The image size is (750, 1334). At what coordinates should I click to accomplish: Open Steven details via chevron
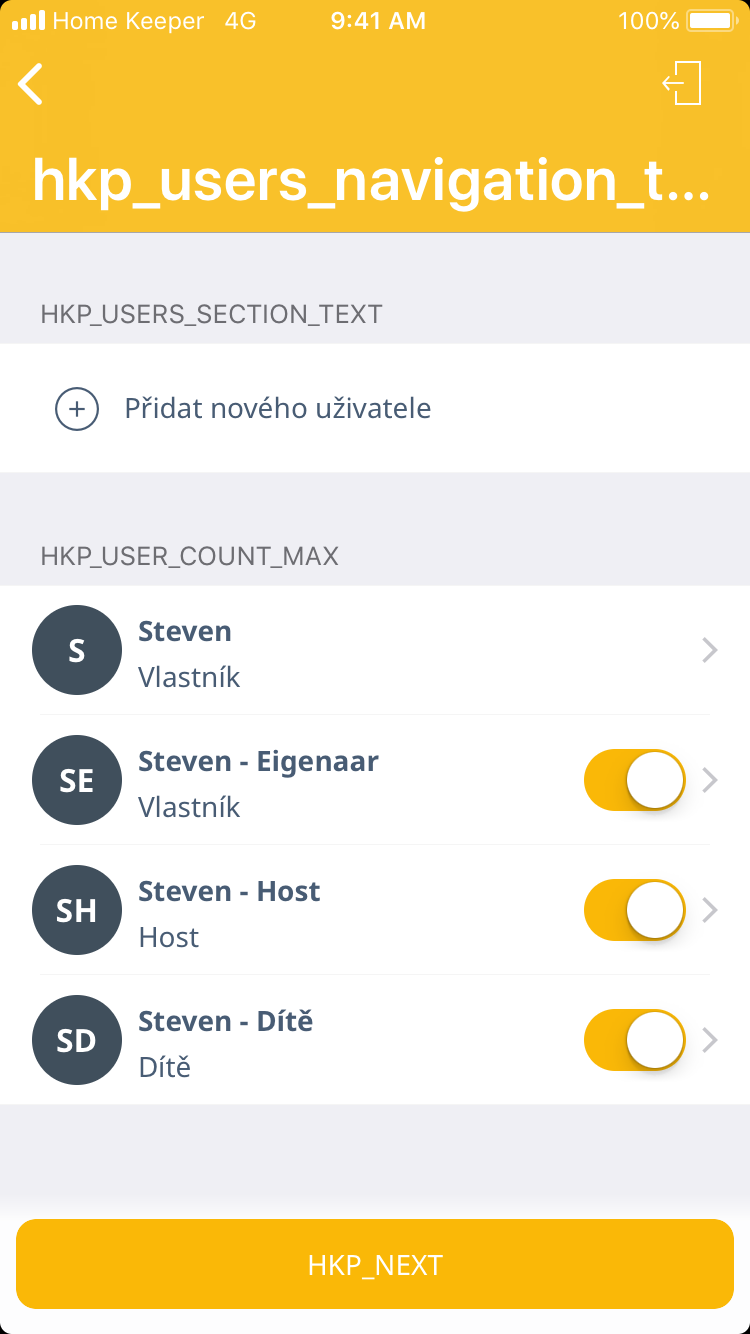coord(710,650)
